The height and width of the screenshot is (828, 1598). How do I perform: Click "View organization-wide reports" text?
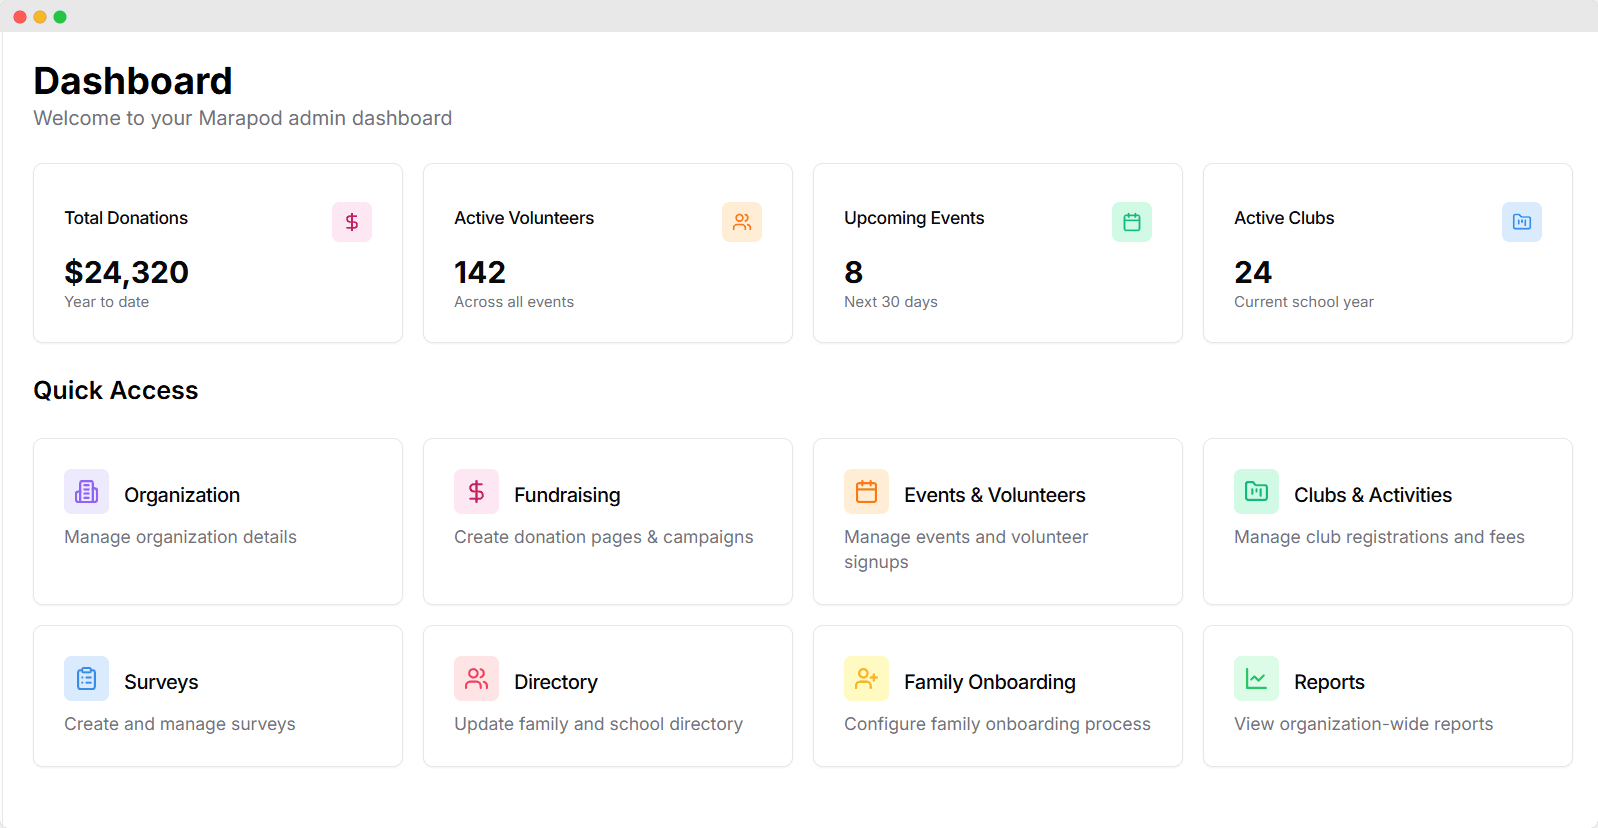[1364, 724]
